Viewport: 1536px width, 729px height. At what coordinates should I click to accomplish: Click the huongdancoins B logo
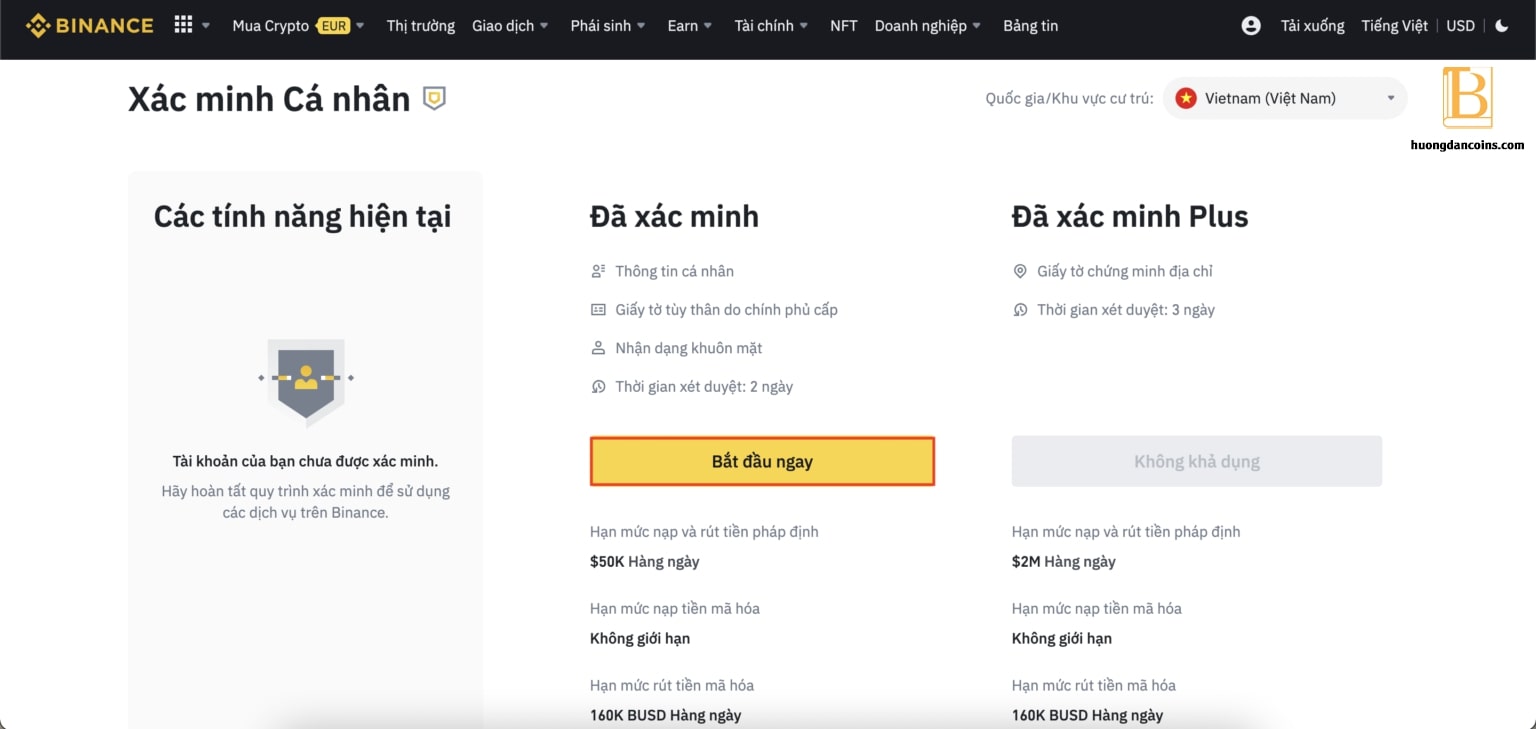click(1467, 97)
